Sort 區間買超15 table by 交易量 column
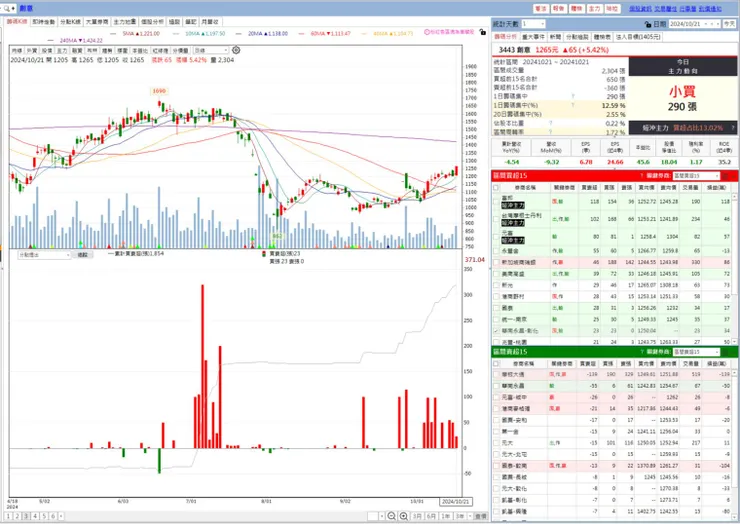This screenshot has height=524, width=740. point(690,187)
